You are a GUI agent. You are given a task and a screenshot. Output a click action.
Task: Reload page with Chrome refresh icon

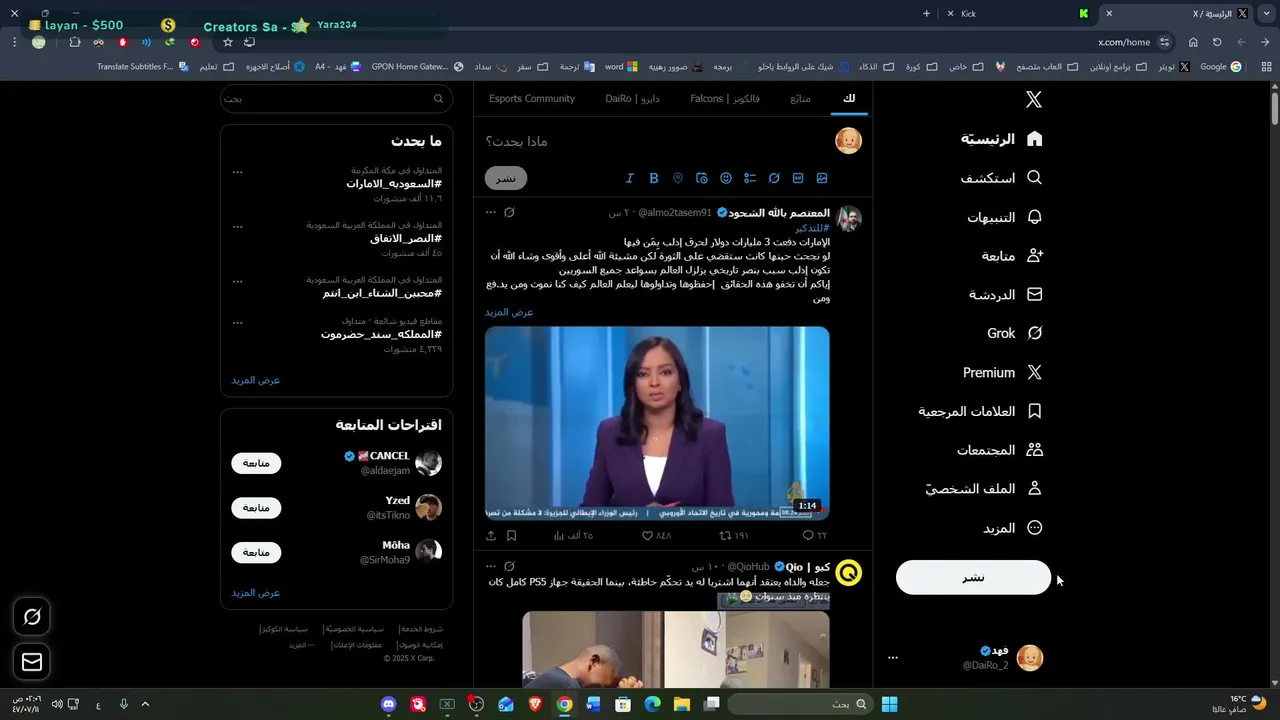point(1217,42)
